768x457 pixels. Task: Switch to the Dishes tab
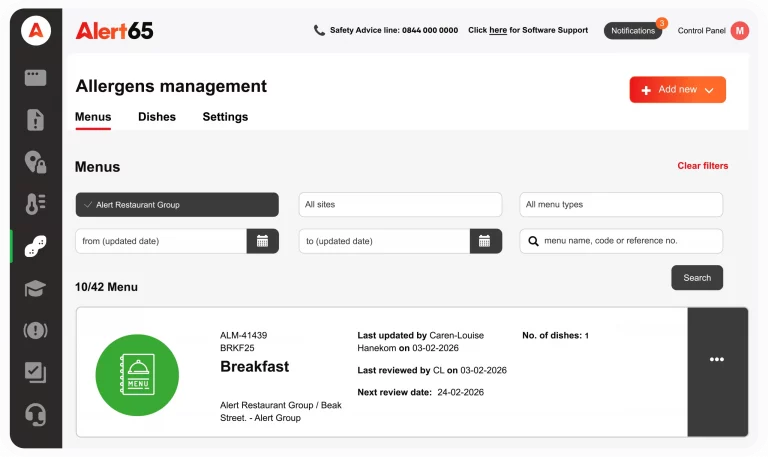click(x=157, y=117)
